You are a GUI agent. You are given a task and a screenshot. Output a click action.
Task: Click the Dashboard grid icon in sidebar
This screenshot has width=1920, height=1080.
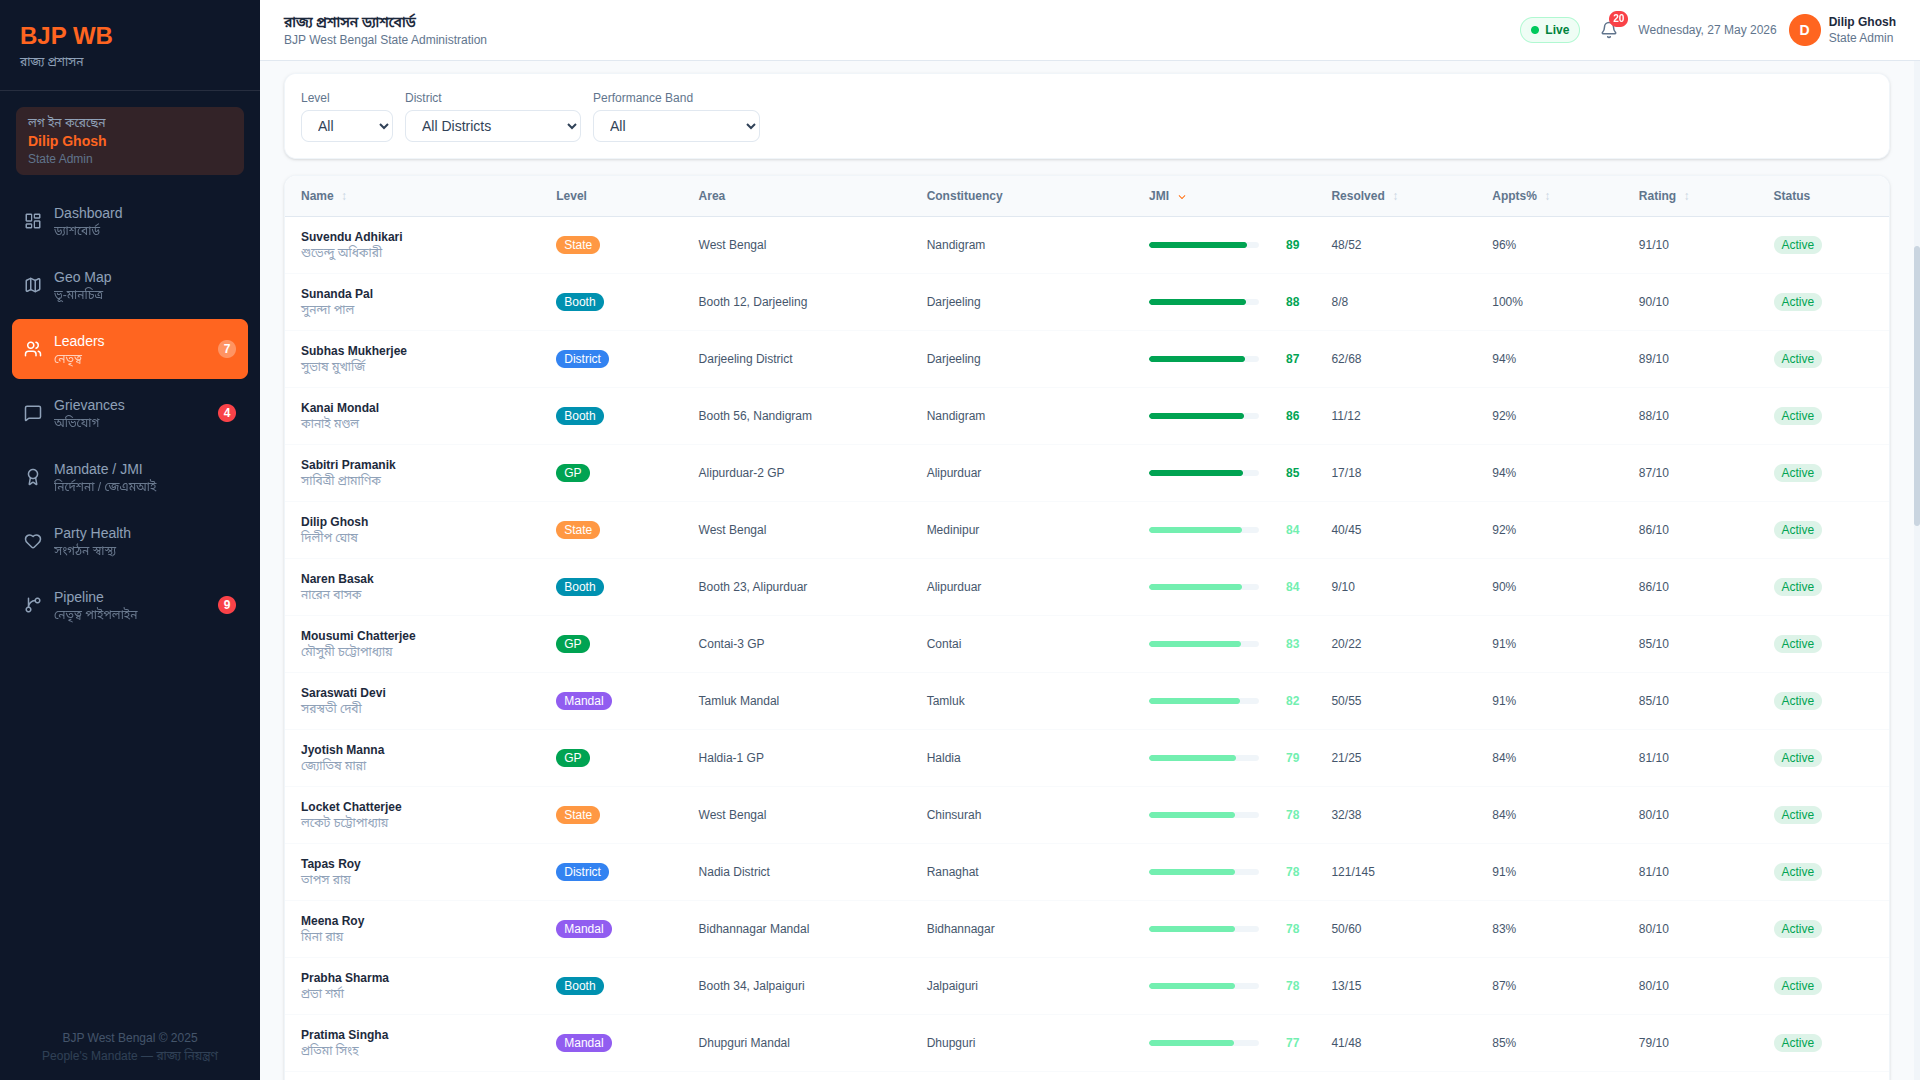(33, 221)
